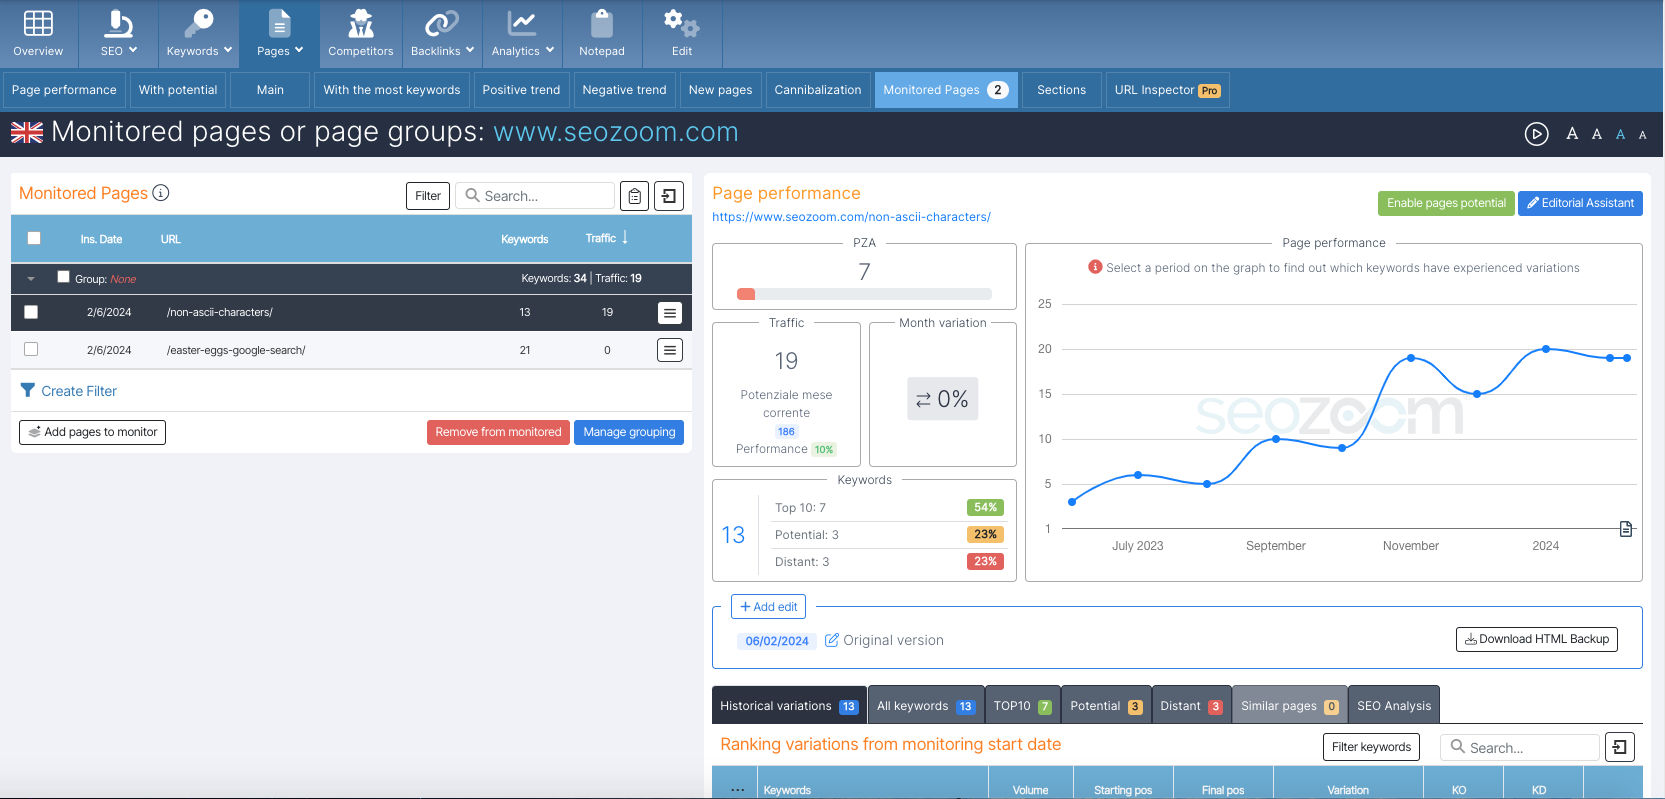Select the smallest font size A
The image size is (1665, 799).
coord(1642,135)
